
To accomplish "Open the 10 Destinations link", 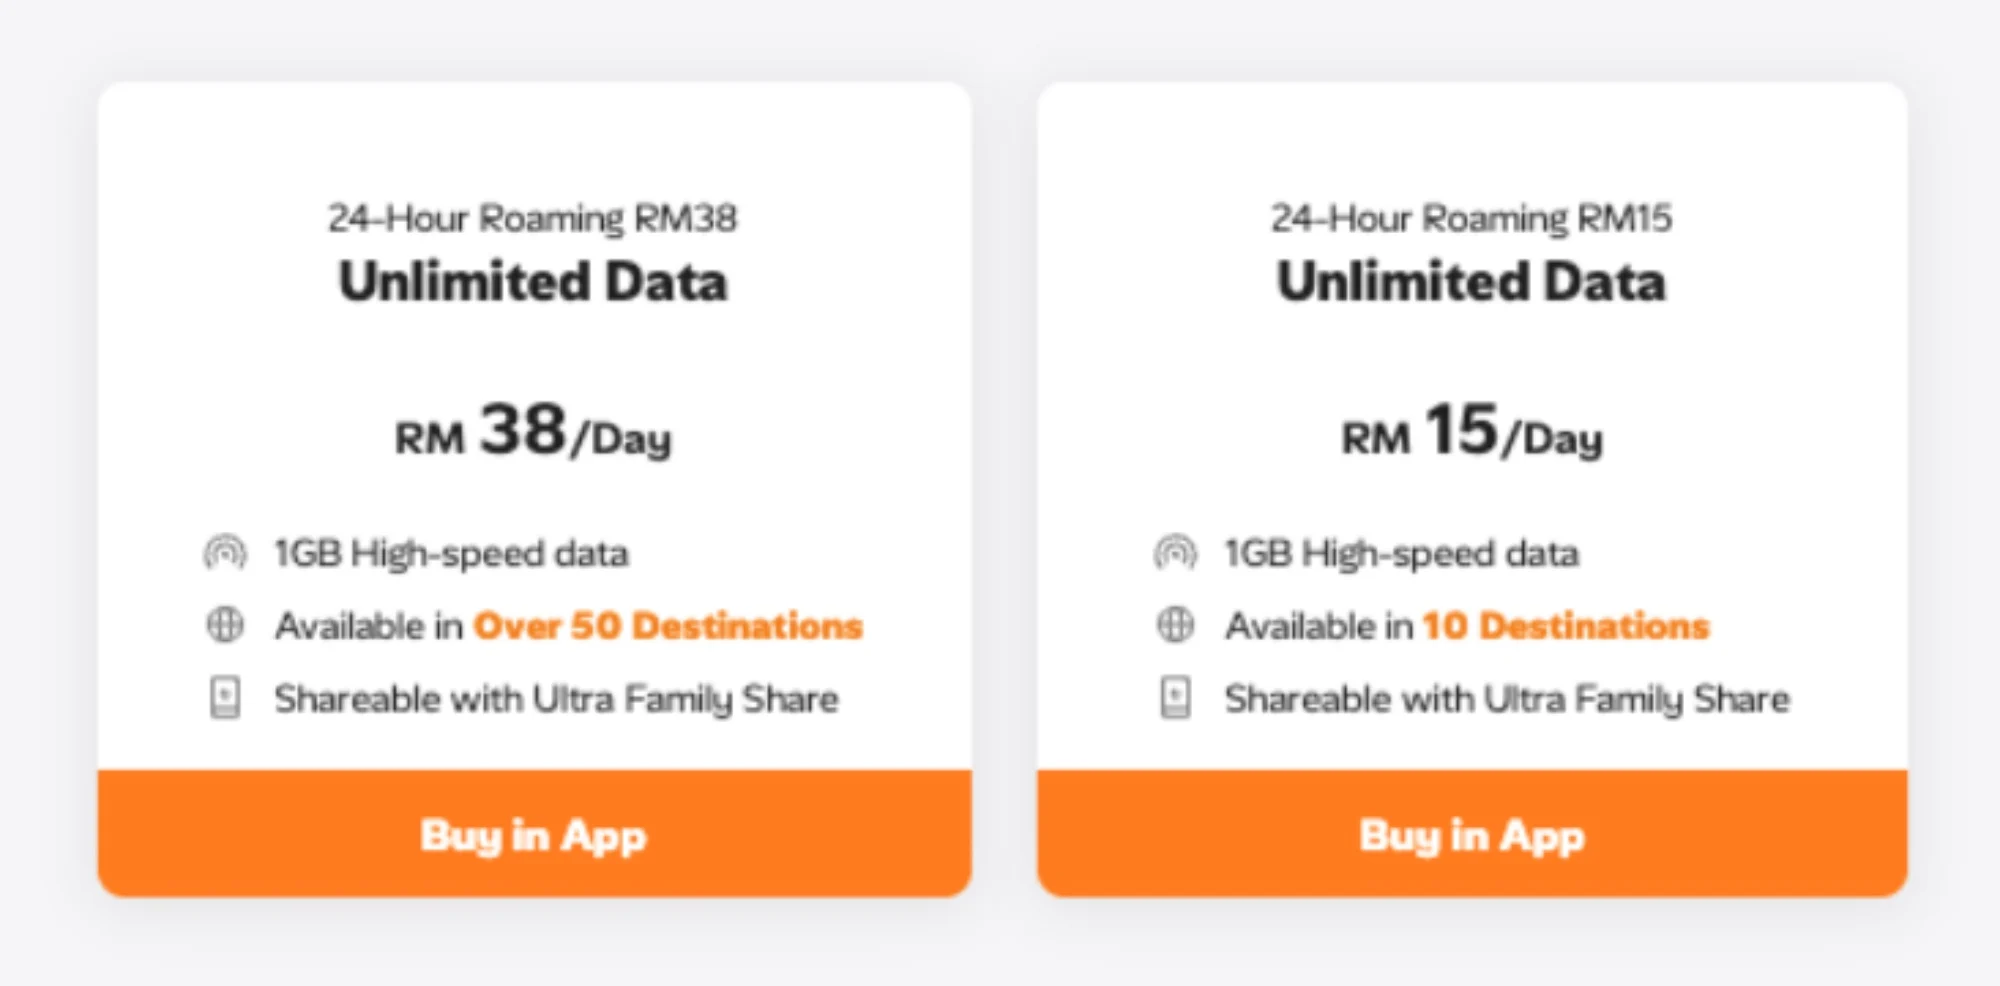I will [1565, 625].
